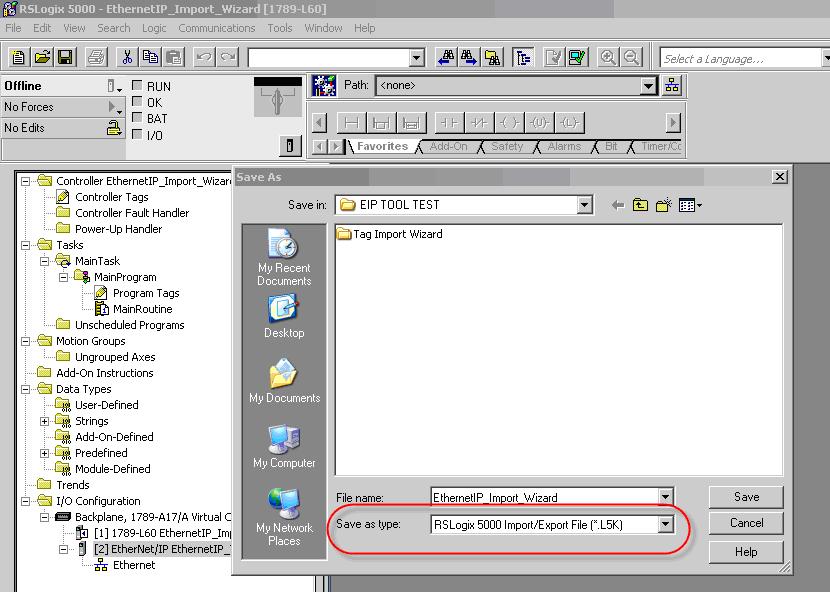This screenshot has width=830, height=592.
Task: Create a new folder in Save As dialog
Action: point(664,205)
